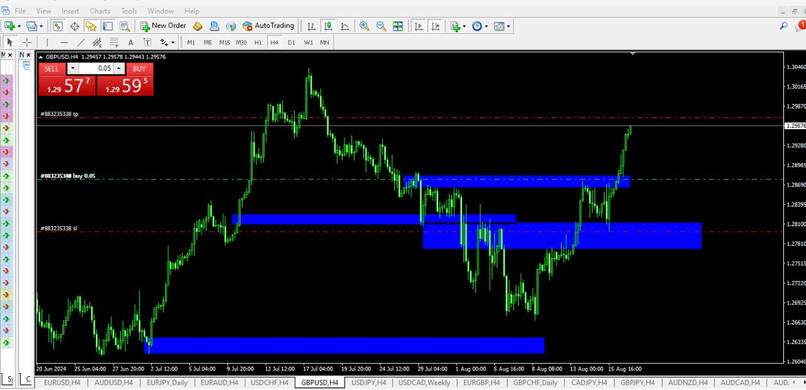The width and height of the screenshot is (806, 390).
Task: Select the Horizontal Line tool
Action: [64, 42]
